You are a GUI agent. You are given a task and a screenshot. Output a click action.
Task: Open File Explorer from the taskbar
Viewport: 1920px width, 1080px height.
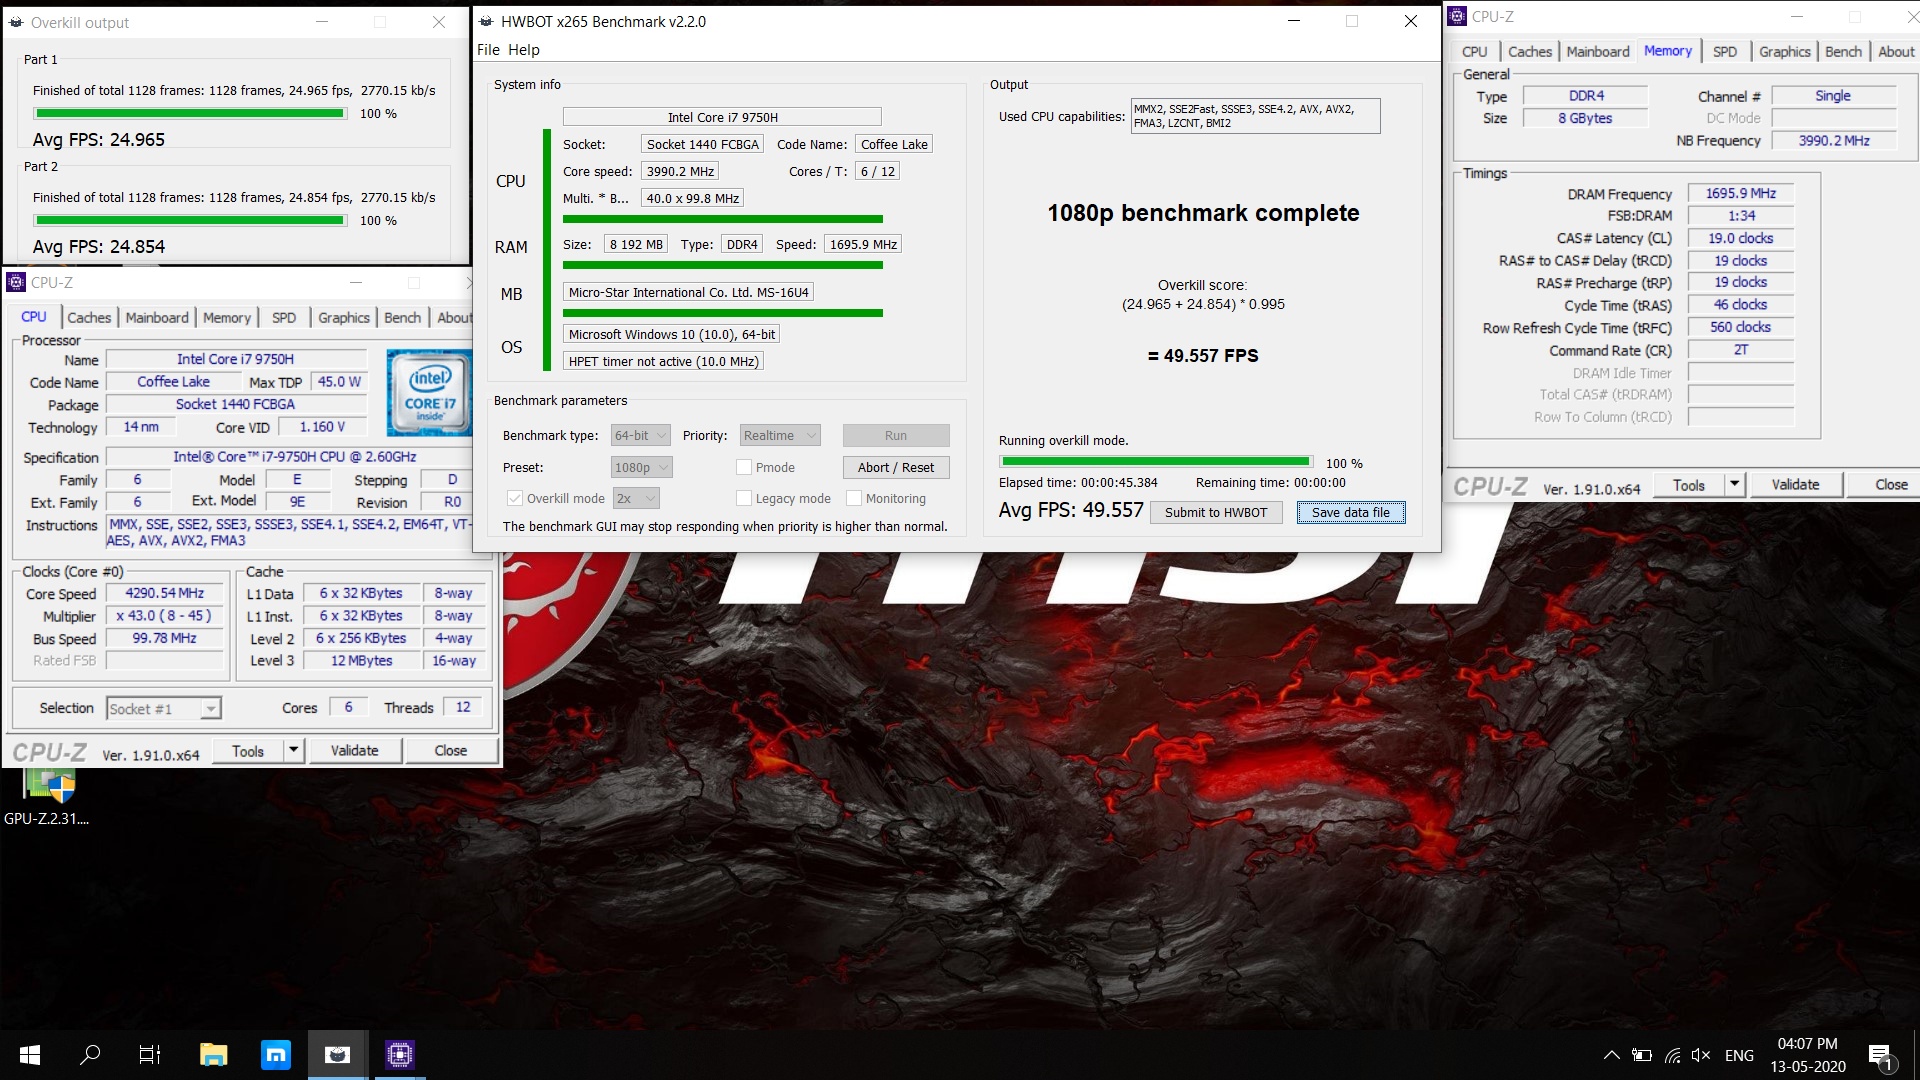tap(213, 1055)
